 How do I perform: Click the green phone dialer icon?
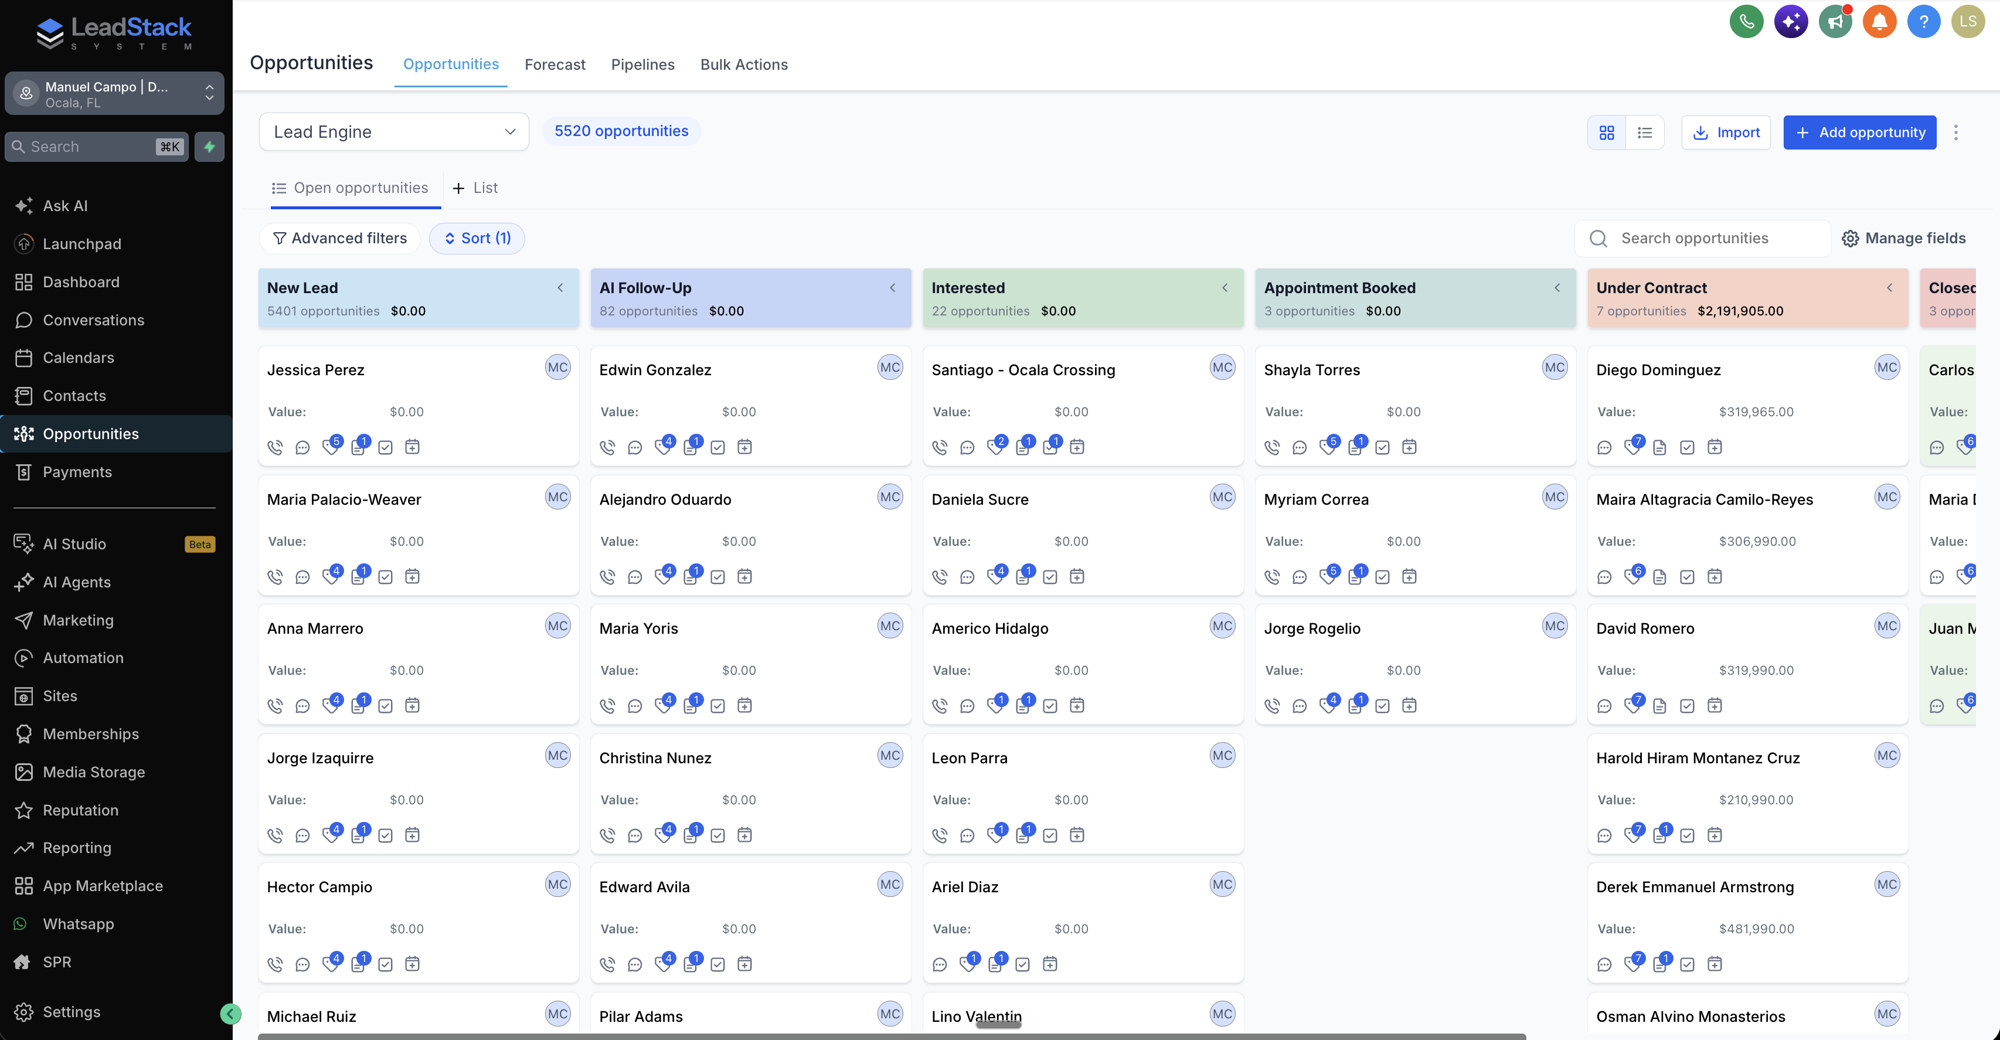[1746, 21]
